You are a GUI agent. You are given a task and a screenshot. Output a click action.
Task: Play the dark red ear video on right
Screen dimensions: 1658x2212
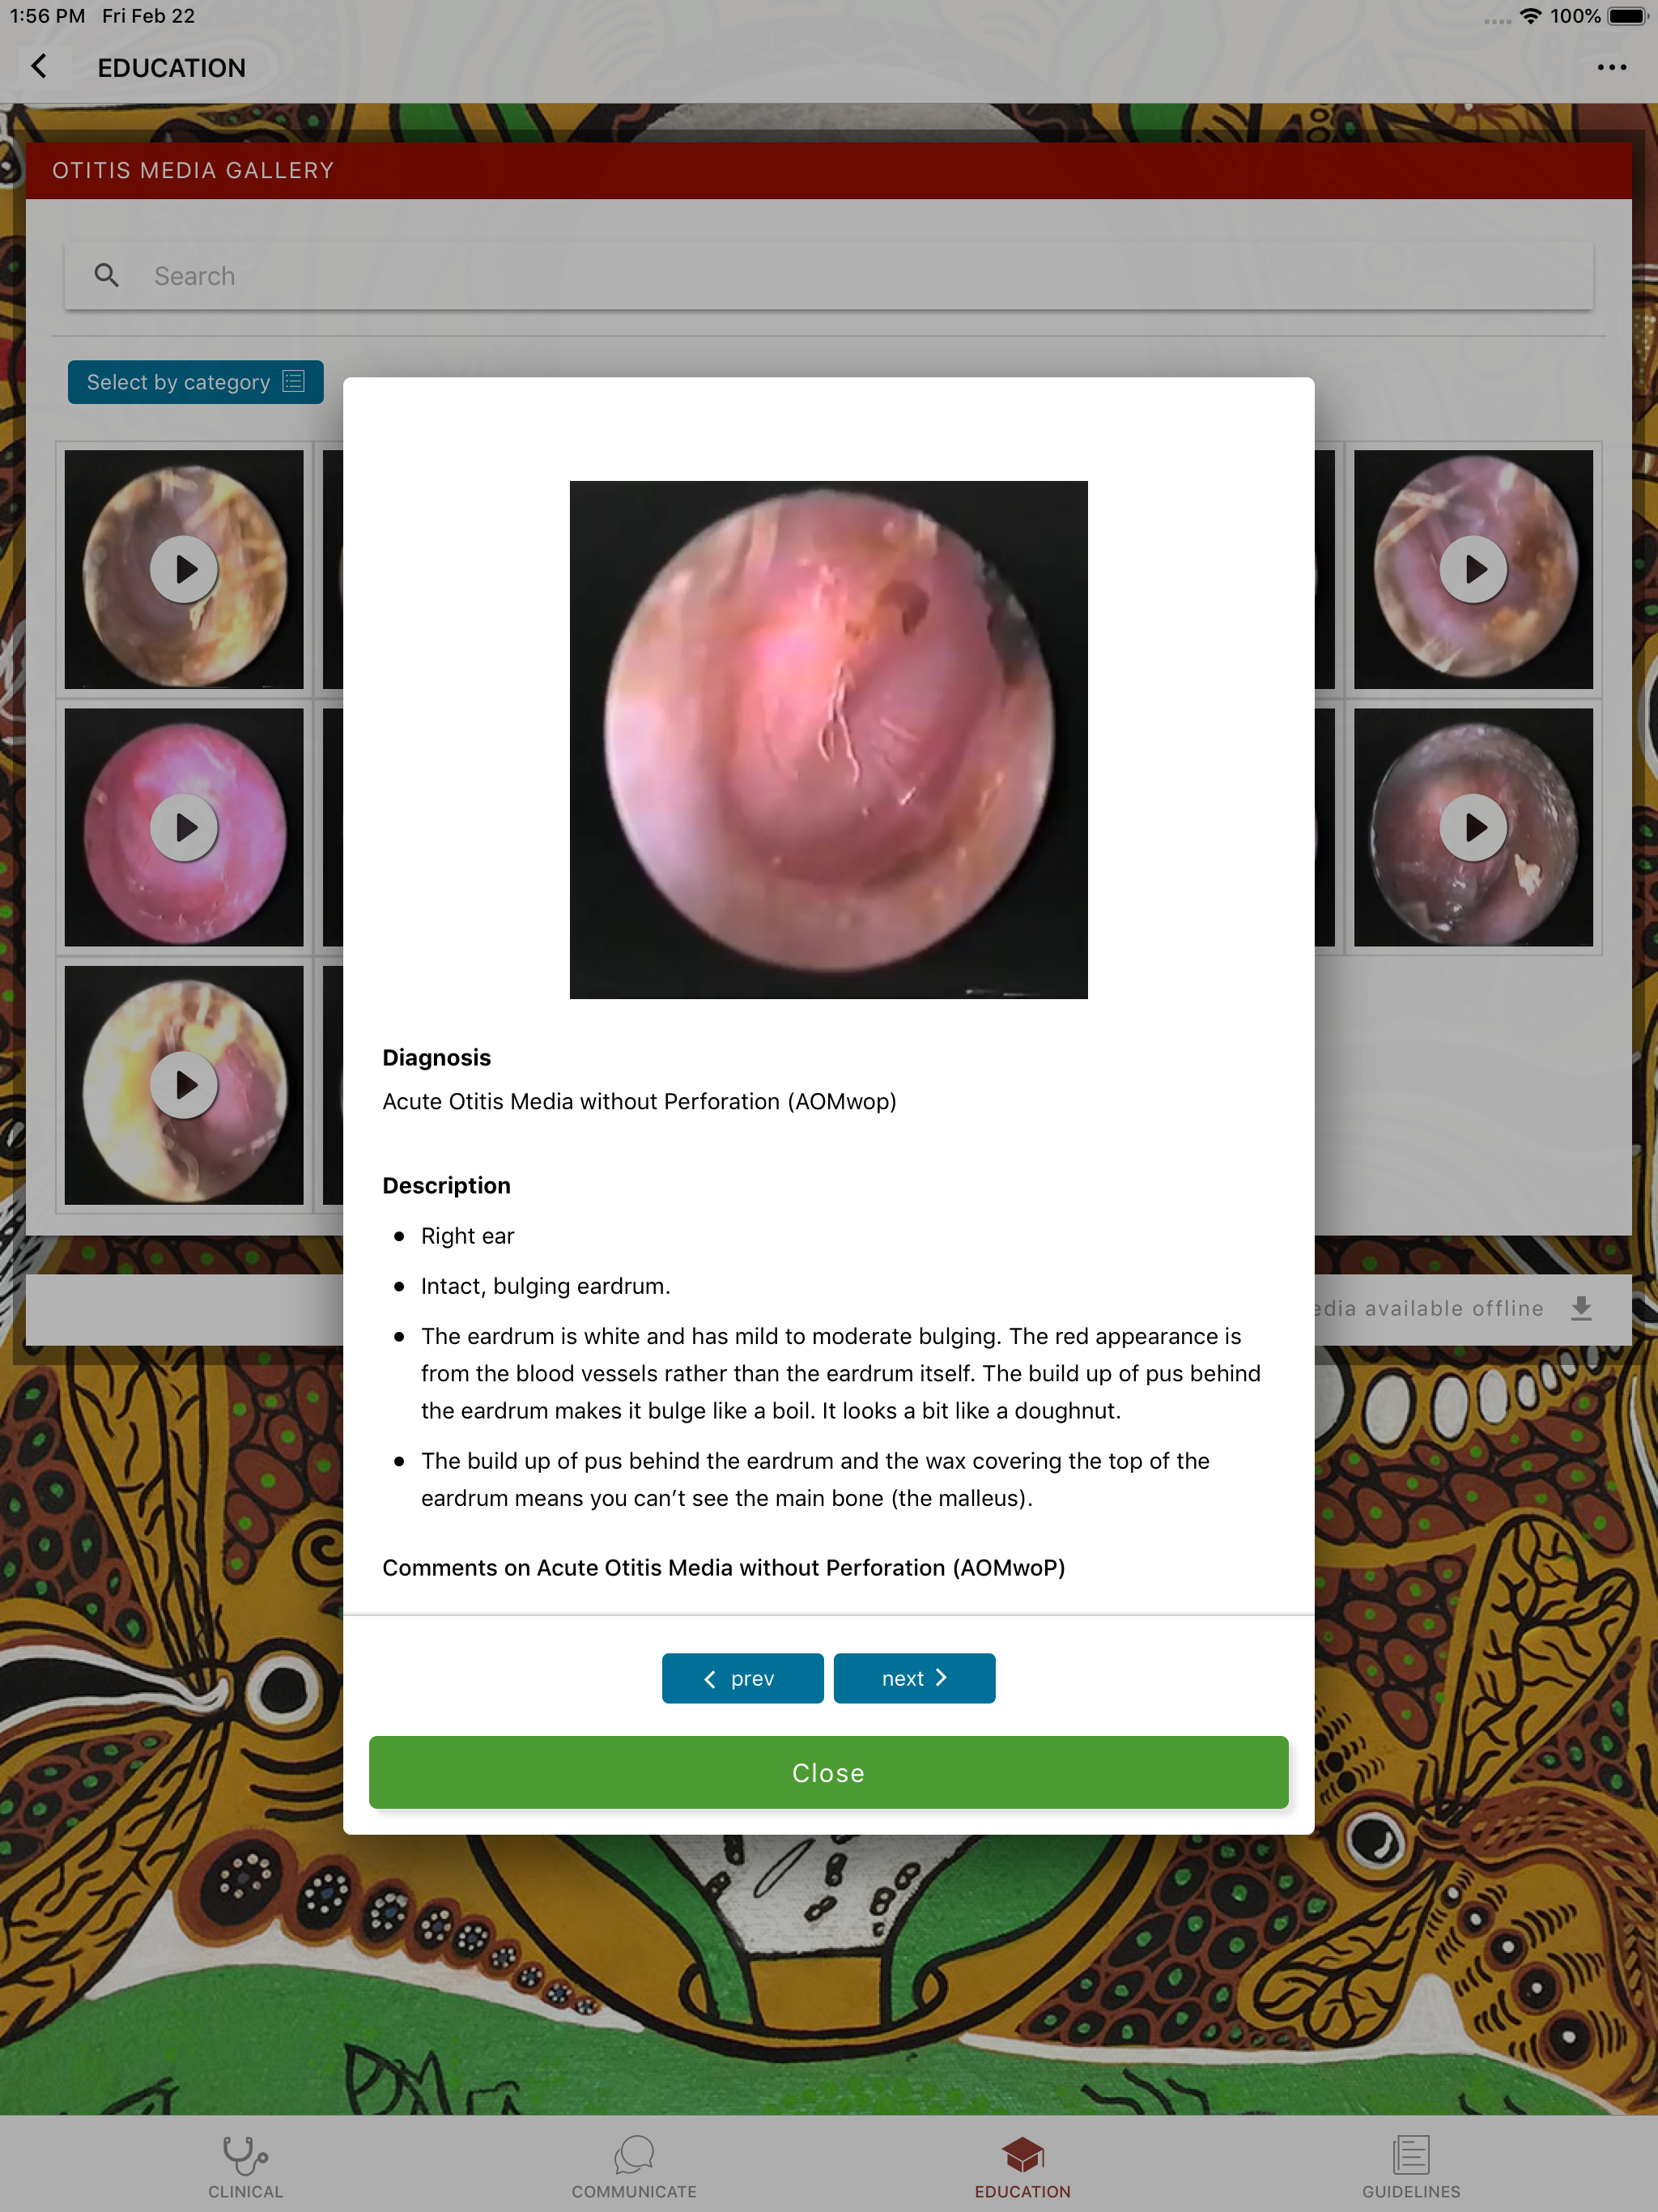coord(1473,827)
